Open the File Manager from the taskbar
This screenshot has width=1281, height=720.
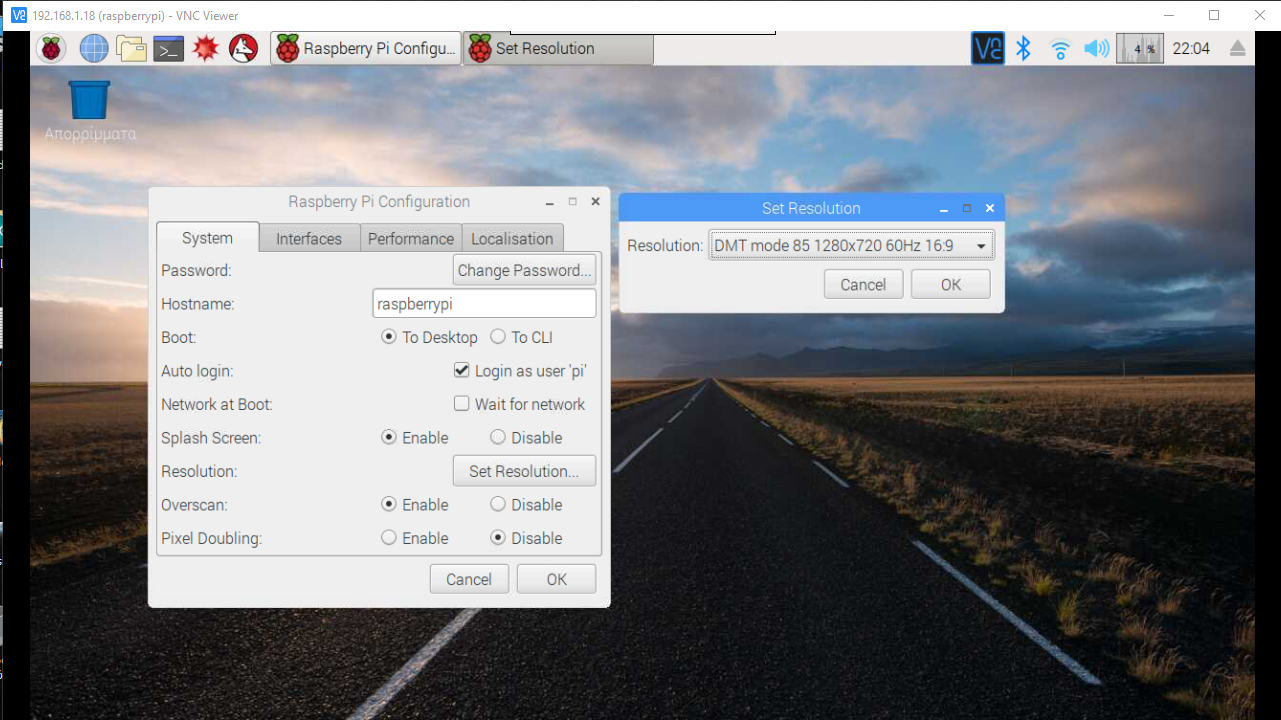(x=133, y=47)
